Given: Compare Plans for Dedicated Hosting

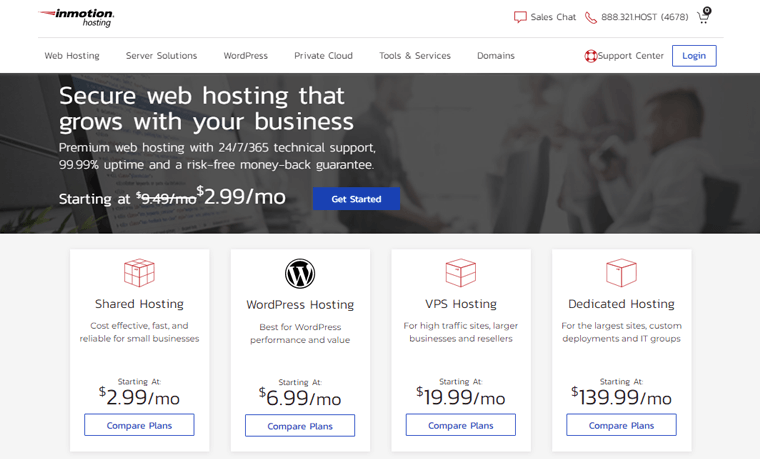Looking at the screenshot, I should click(x=621, y=425).
